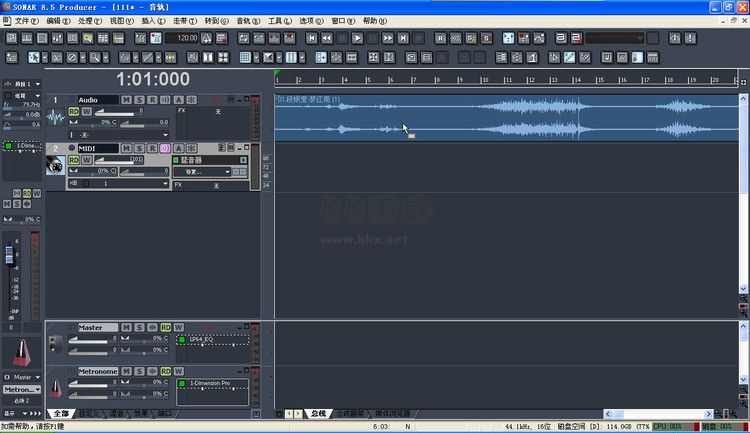Screen dimensions: 750x433
Task: Click the MIDI track connector icon
Action: (56, 166)
